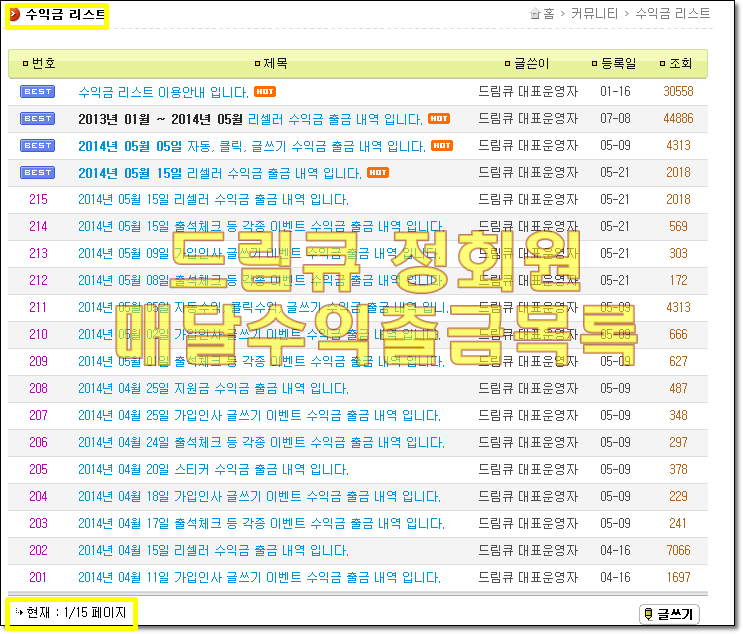The width and height of the screenshot is (743, 634).
Task: Open post 202 리셀러 수익금 04월 15일
Action: [x=213, y=551]
